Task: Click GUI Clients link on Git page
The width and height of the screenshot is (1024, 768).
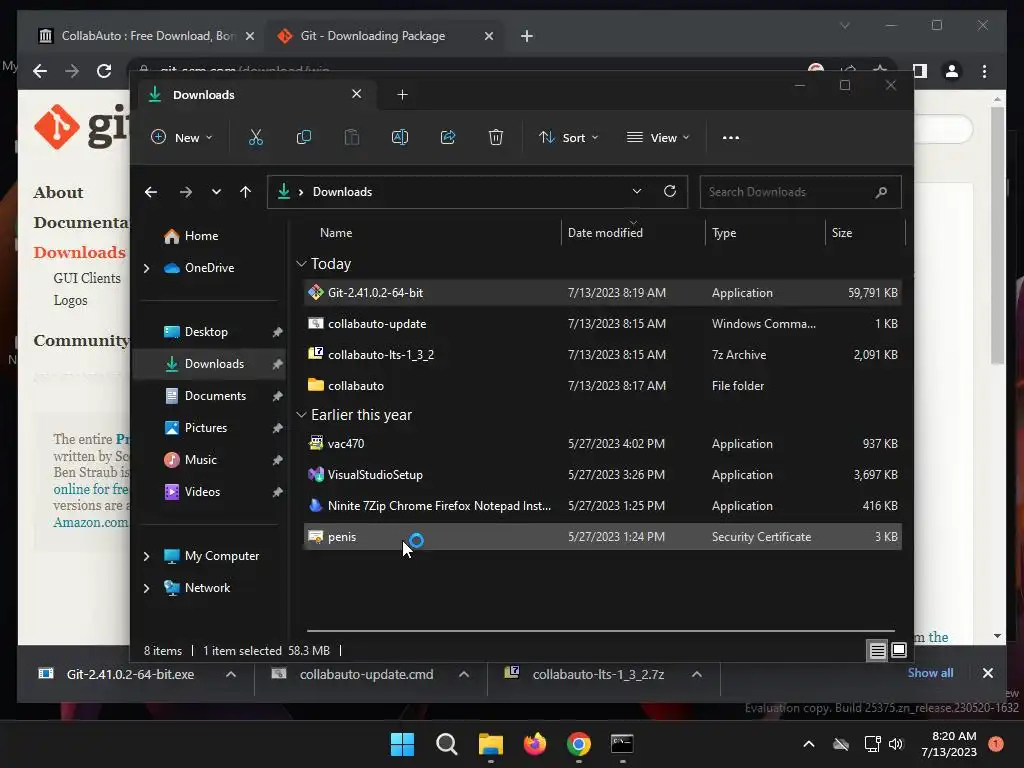Action: (x=87, y=278)
